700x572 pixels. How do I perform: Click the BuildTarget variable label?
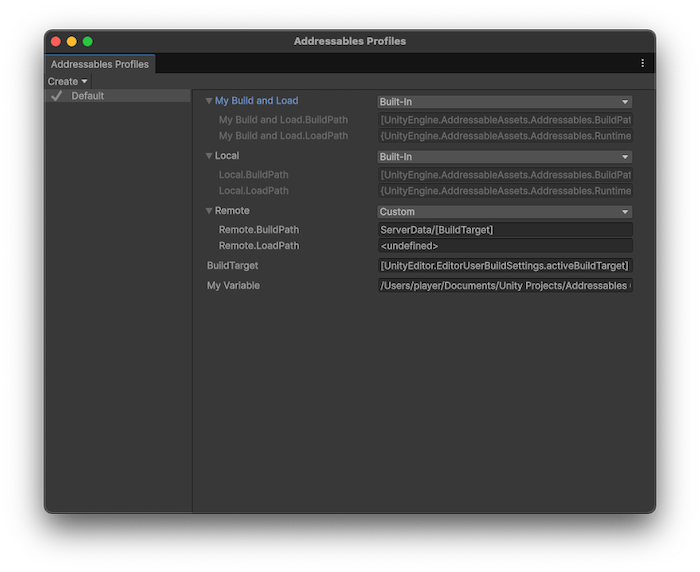[x=232, y=266]
